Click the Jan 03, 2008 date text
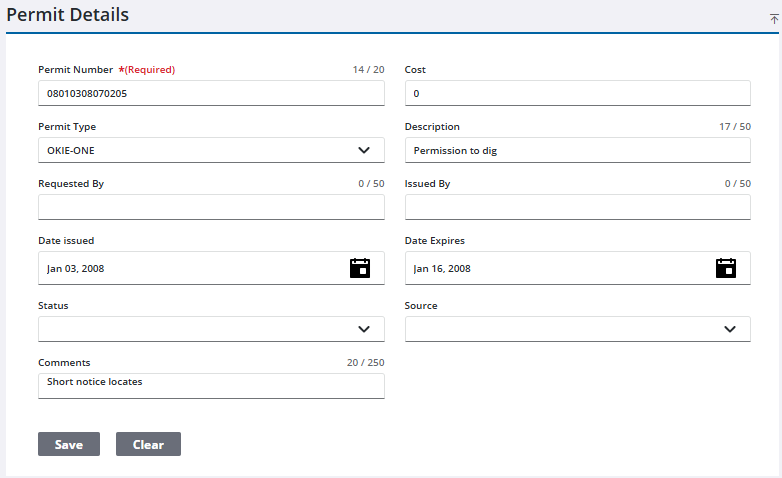782x478 pixels. [x=76, y=268]
